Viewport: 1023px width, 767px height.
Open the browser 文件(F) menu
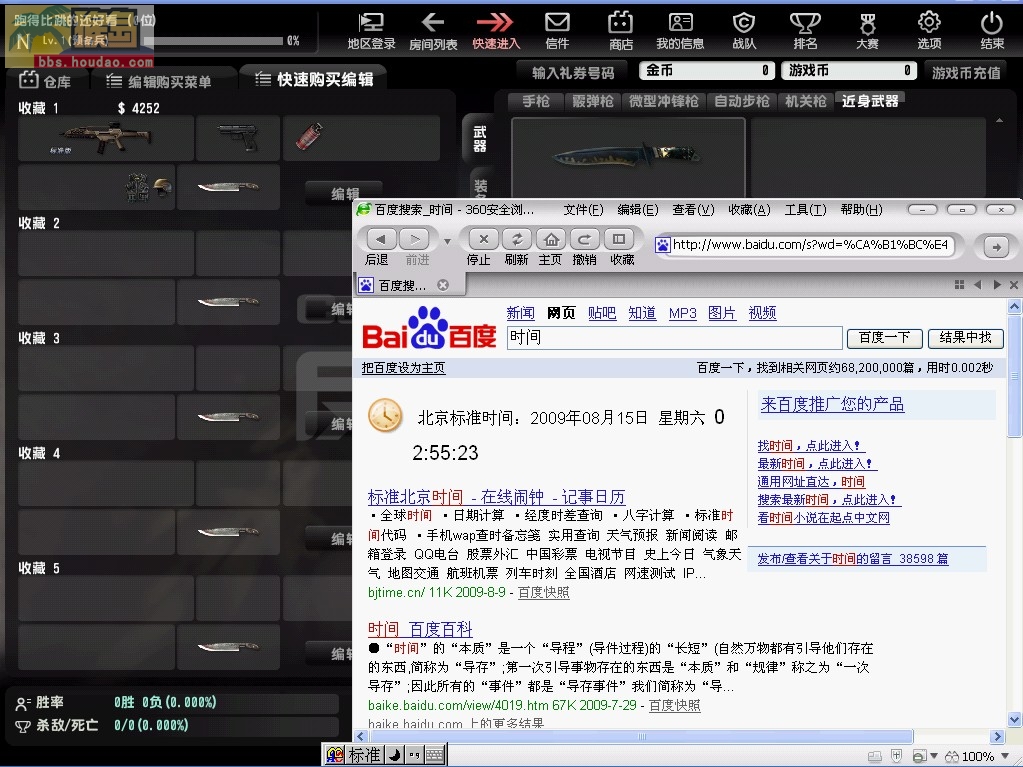[x=583, y=209]
